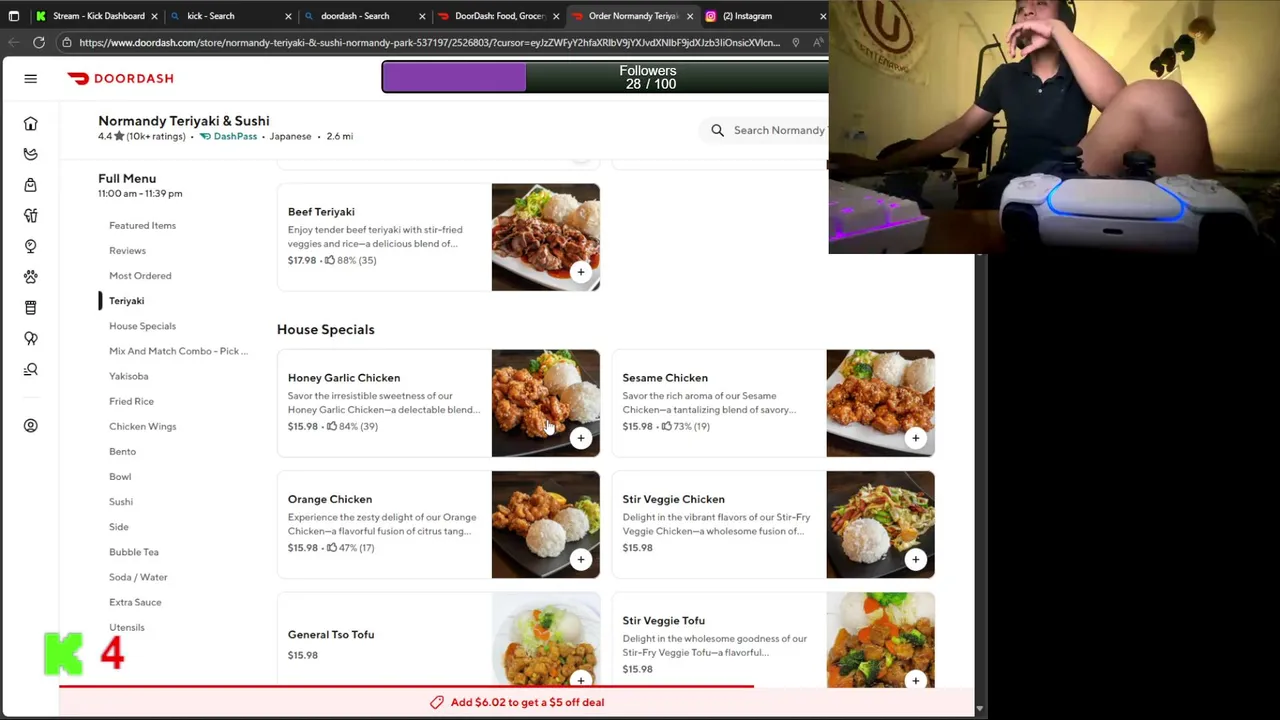Select Soda / Water menu category
Viewport: 1280px width, 720px height.
click(x=138, y=577)
